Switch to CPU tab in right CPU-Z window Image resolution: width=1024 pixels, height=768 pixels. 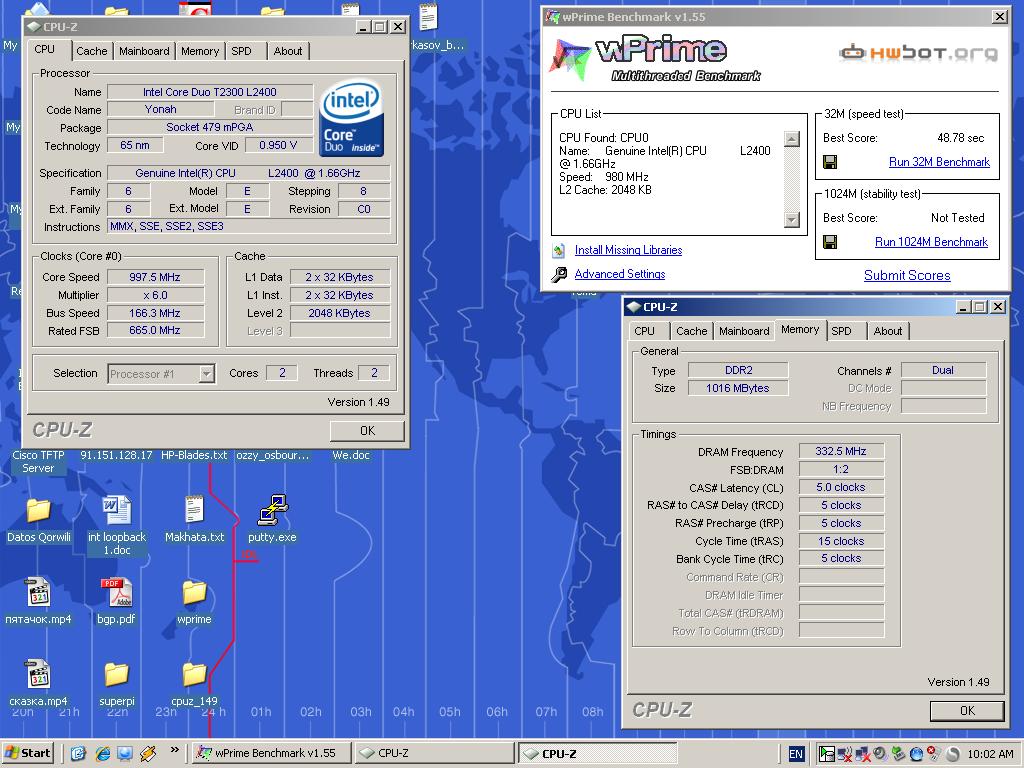tap(645, 331)
